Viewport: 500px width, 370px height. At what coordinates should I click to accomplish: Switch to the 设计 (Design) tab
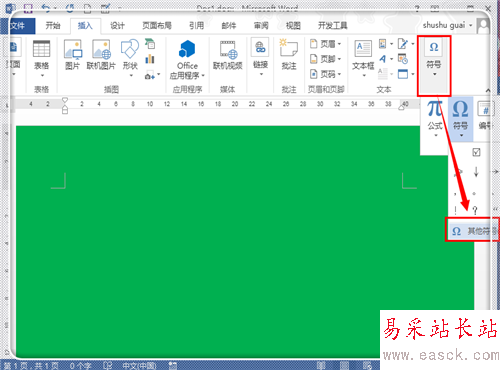tap(117, 26)
